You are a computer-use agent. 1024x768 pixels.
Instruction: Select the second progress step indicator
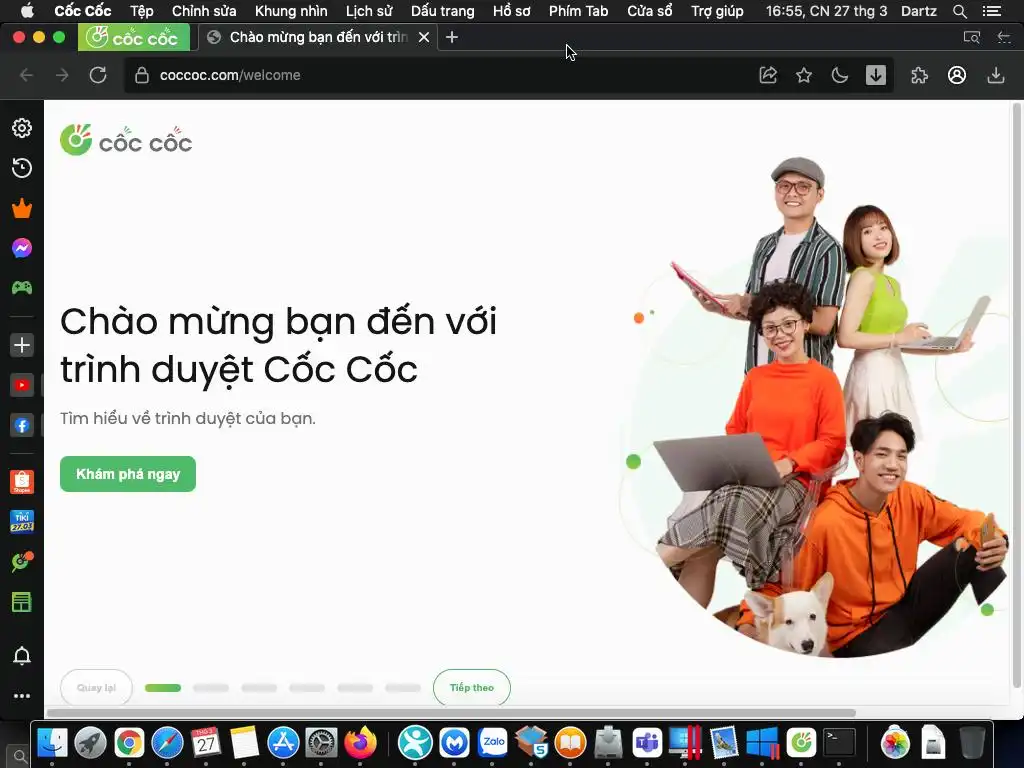pyautogui.click(x=211, y=688)
